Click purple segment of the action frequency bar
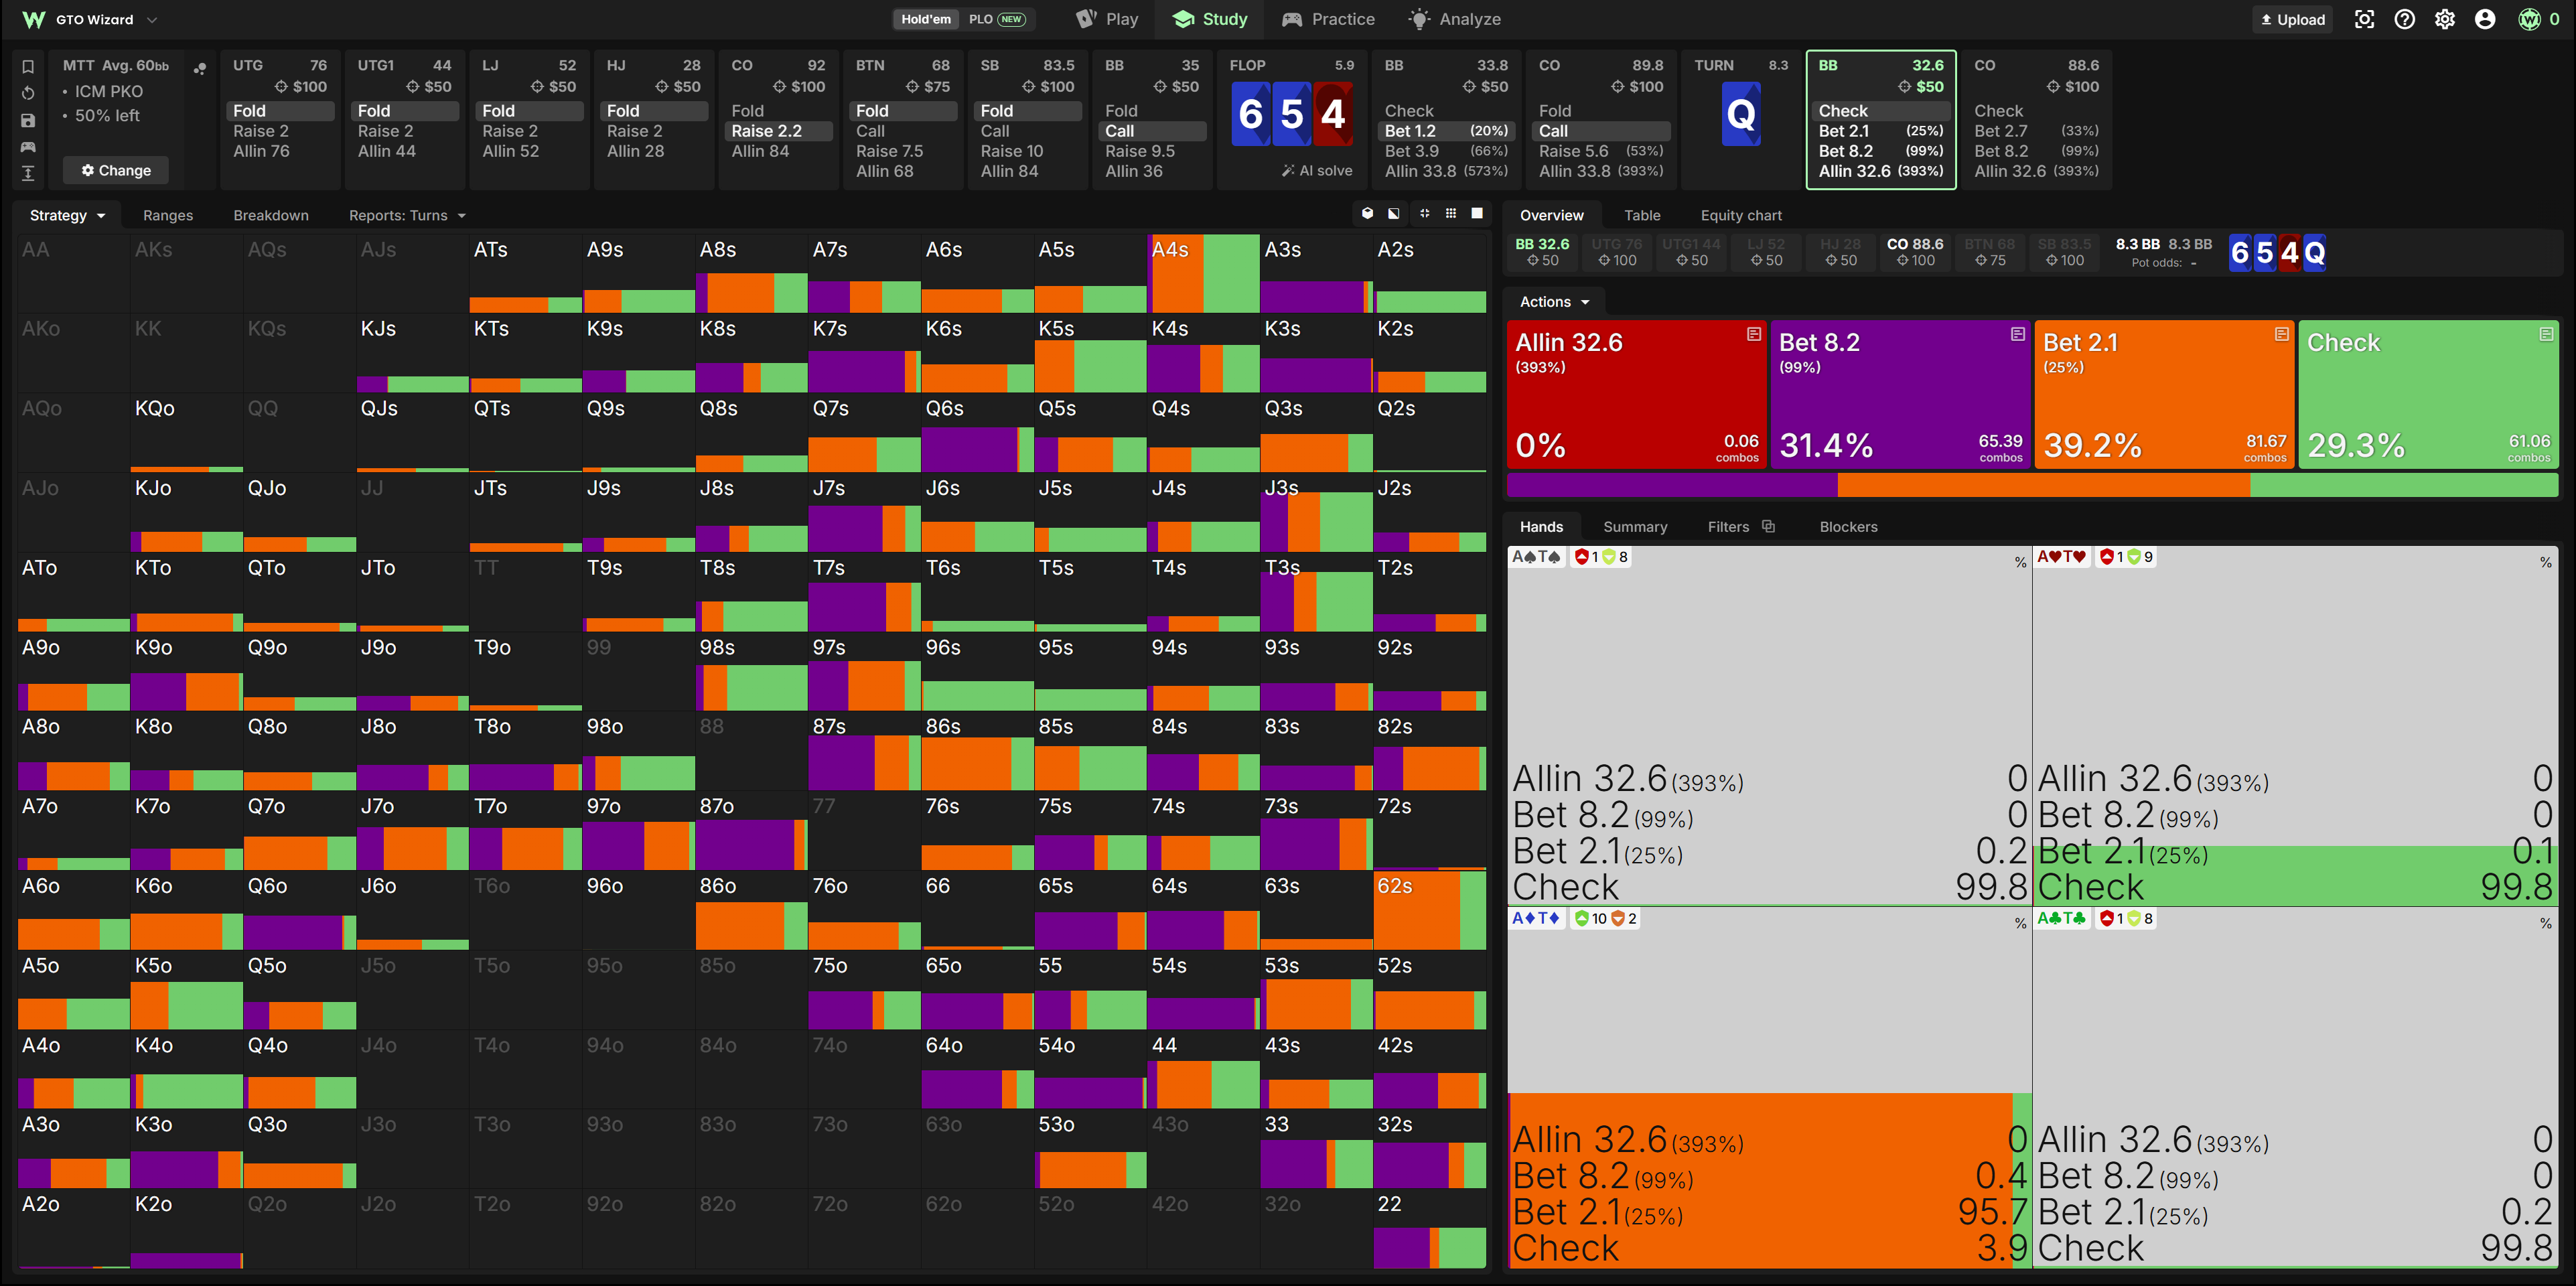 click(x=1672, y=485)
